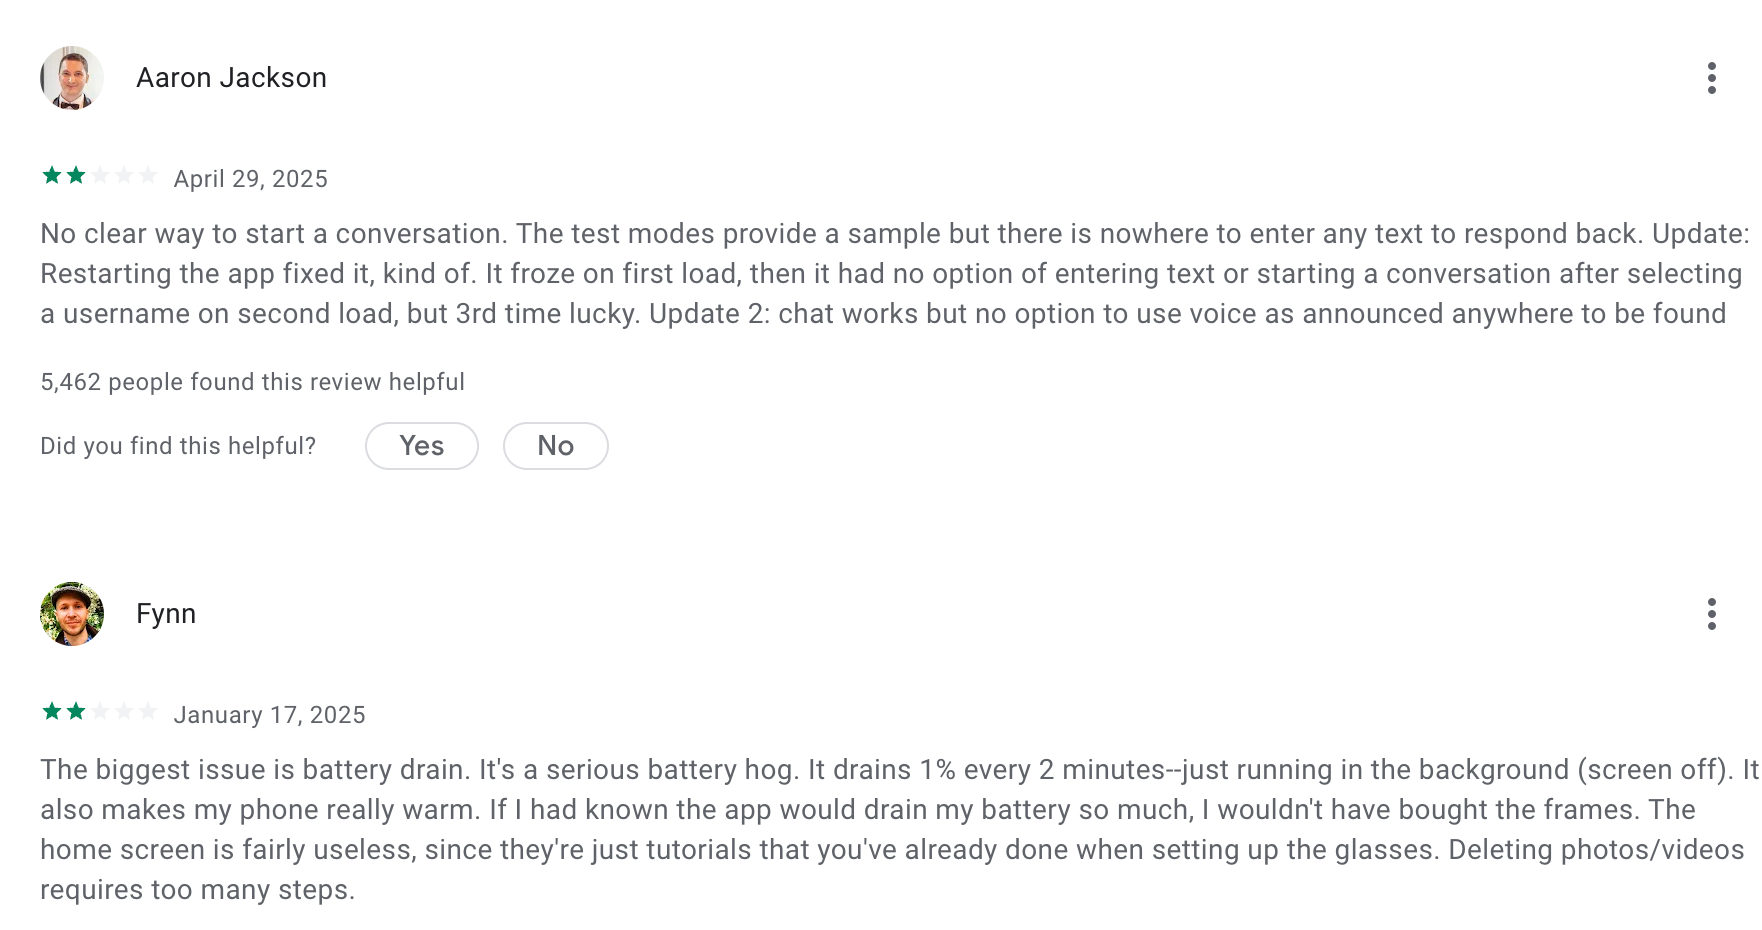Click Fynn's profile avatar
Image resolution: width=1762 pixels, height=930 pixels.
point(72,614)
